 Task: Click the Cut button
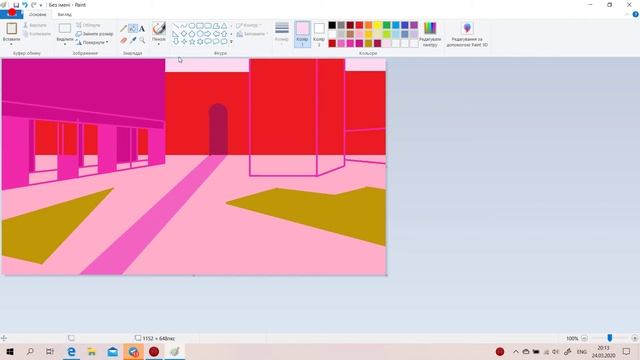tap(35, 25)
